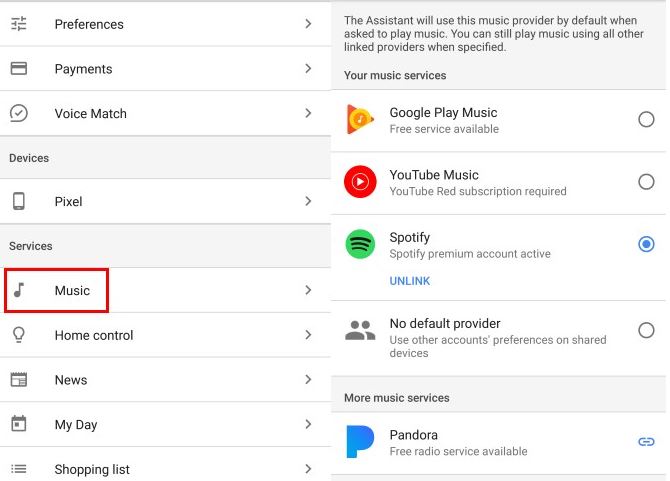Open the Shopping list entry
670x481 pixels.
(x=92, y=469)
